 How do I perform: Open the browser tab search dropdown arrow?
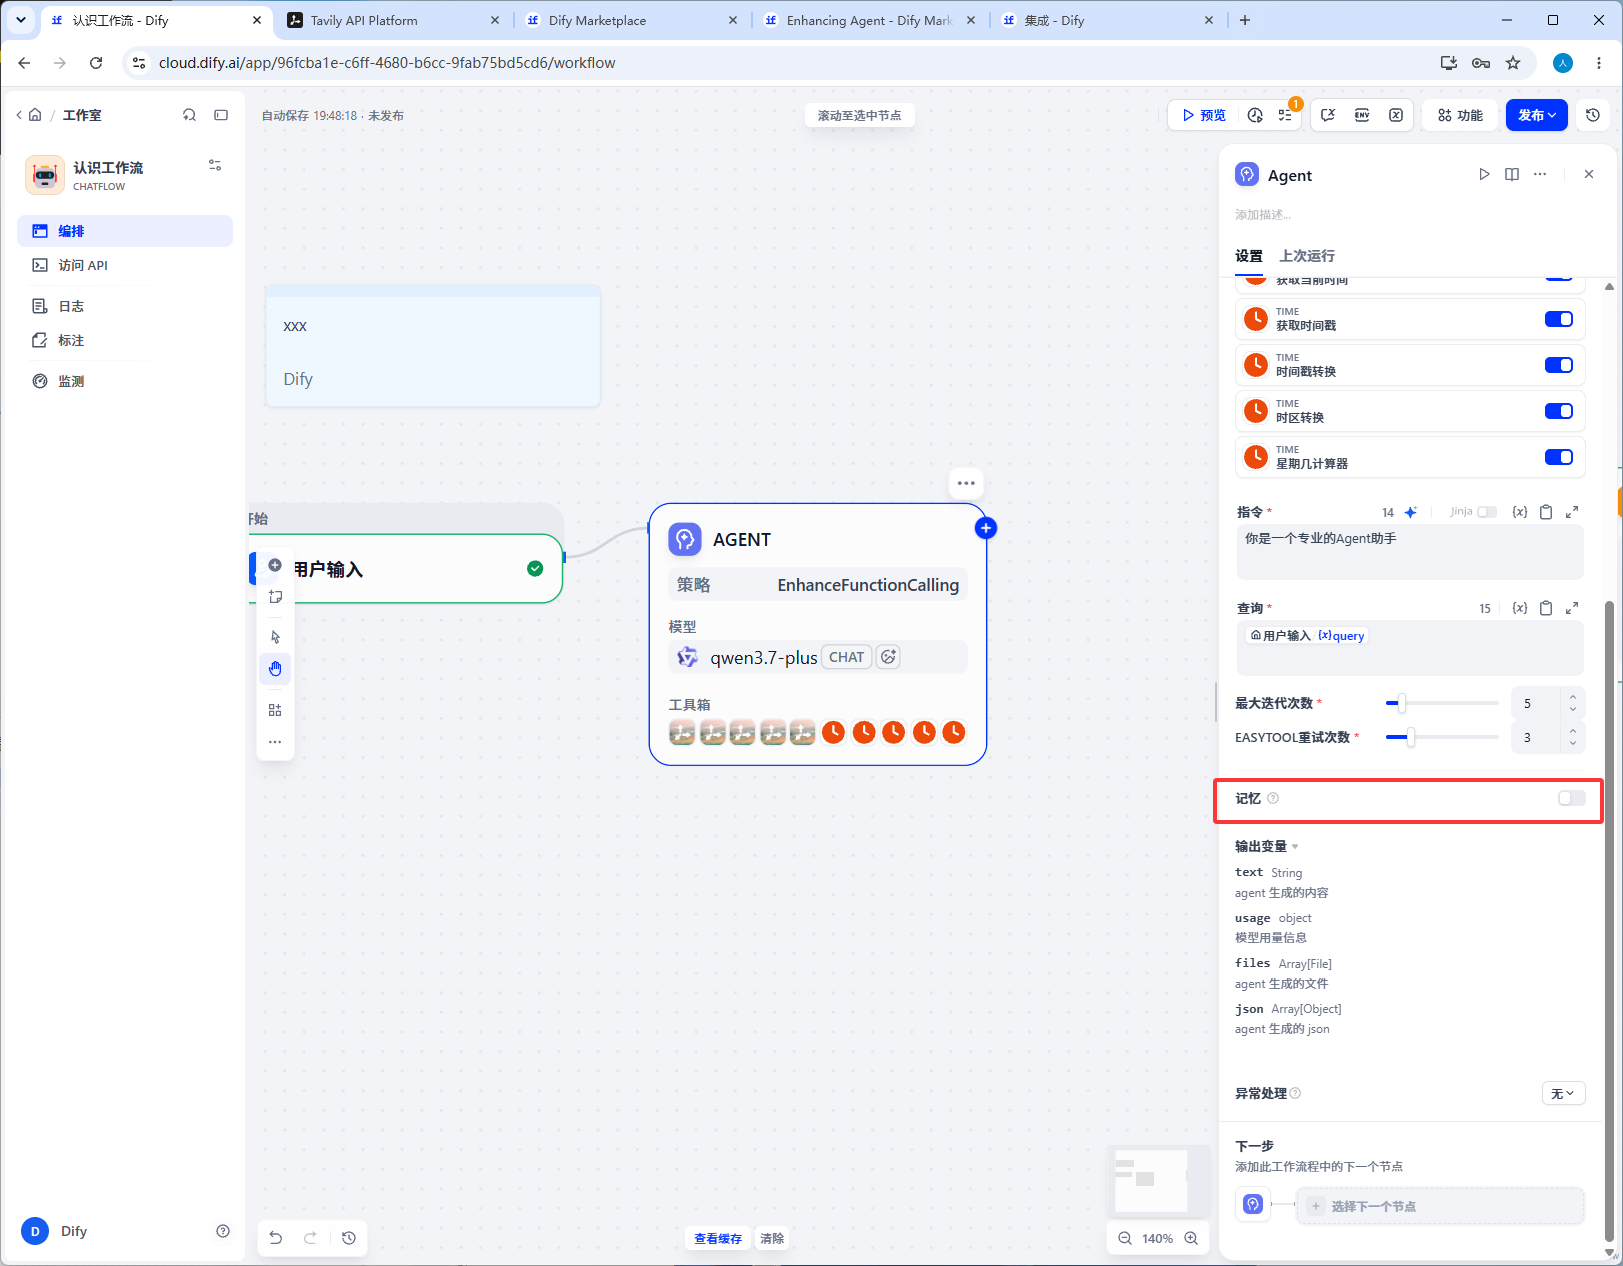coord(21,20)
